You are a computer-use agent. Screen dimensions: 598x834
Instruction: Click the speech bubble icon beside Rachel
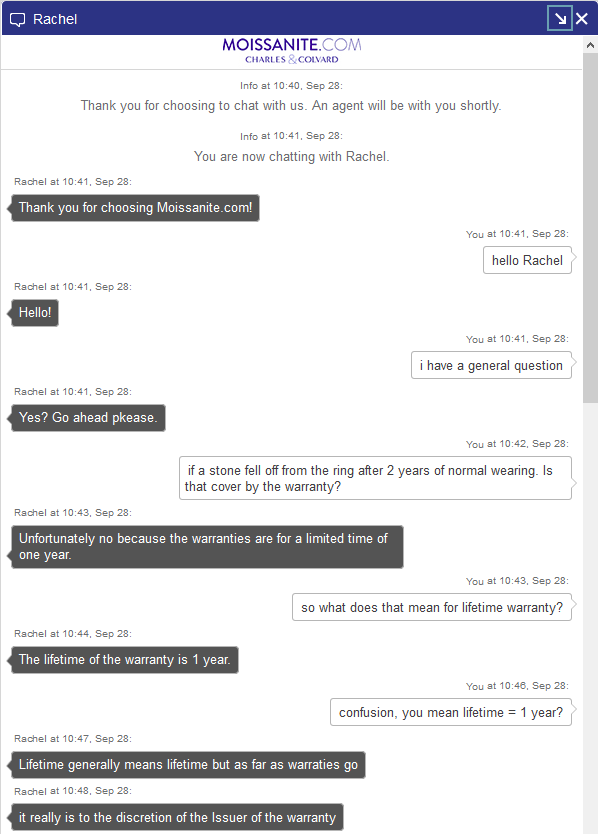(18, 20)
